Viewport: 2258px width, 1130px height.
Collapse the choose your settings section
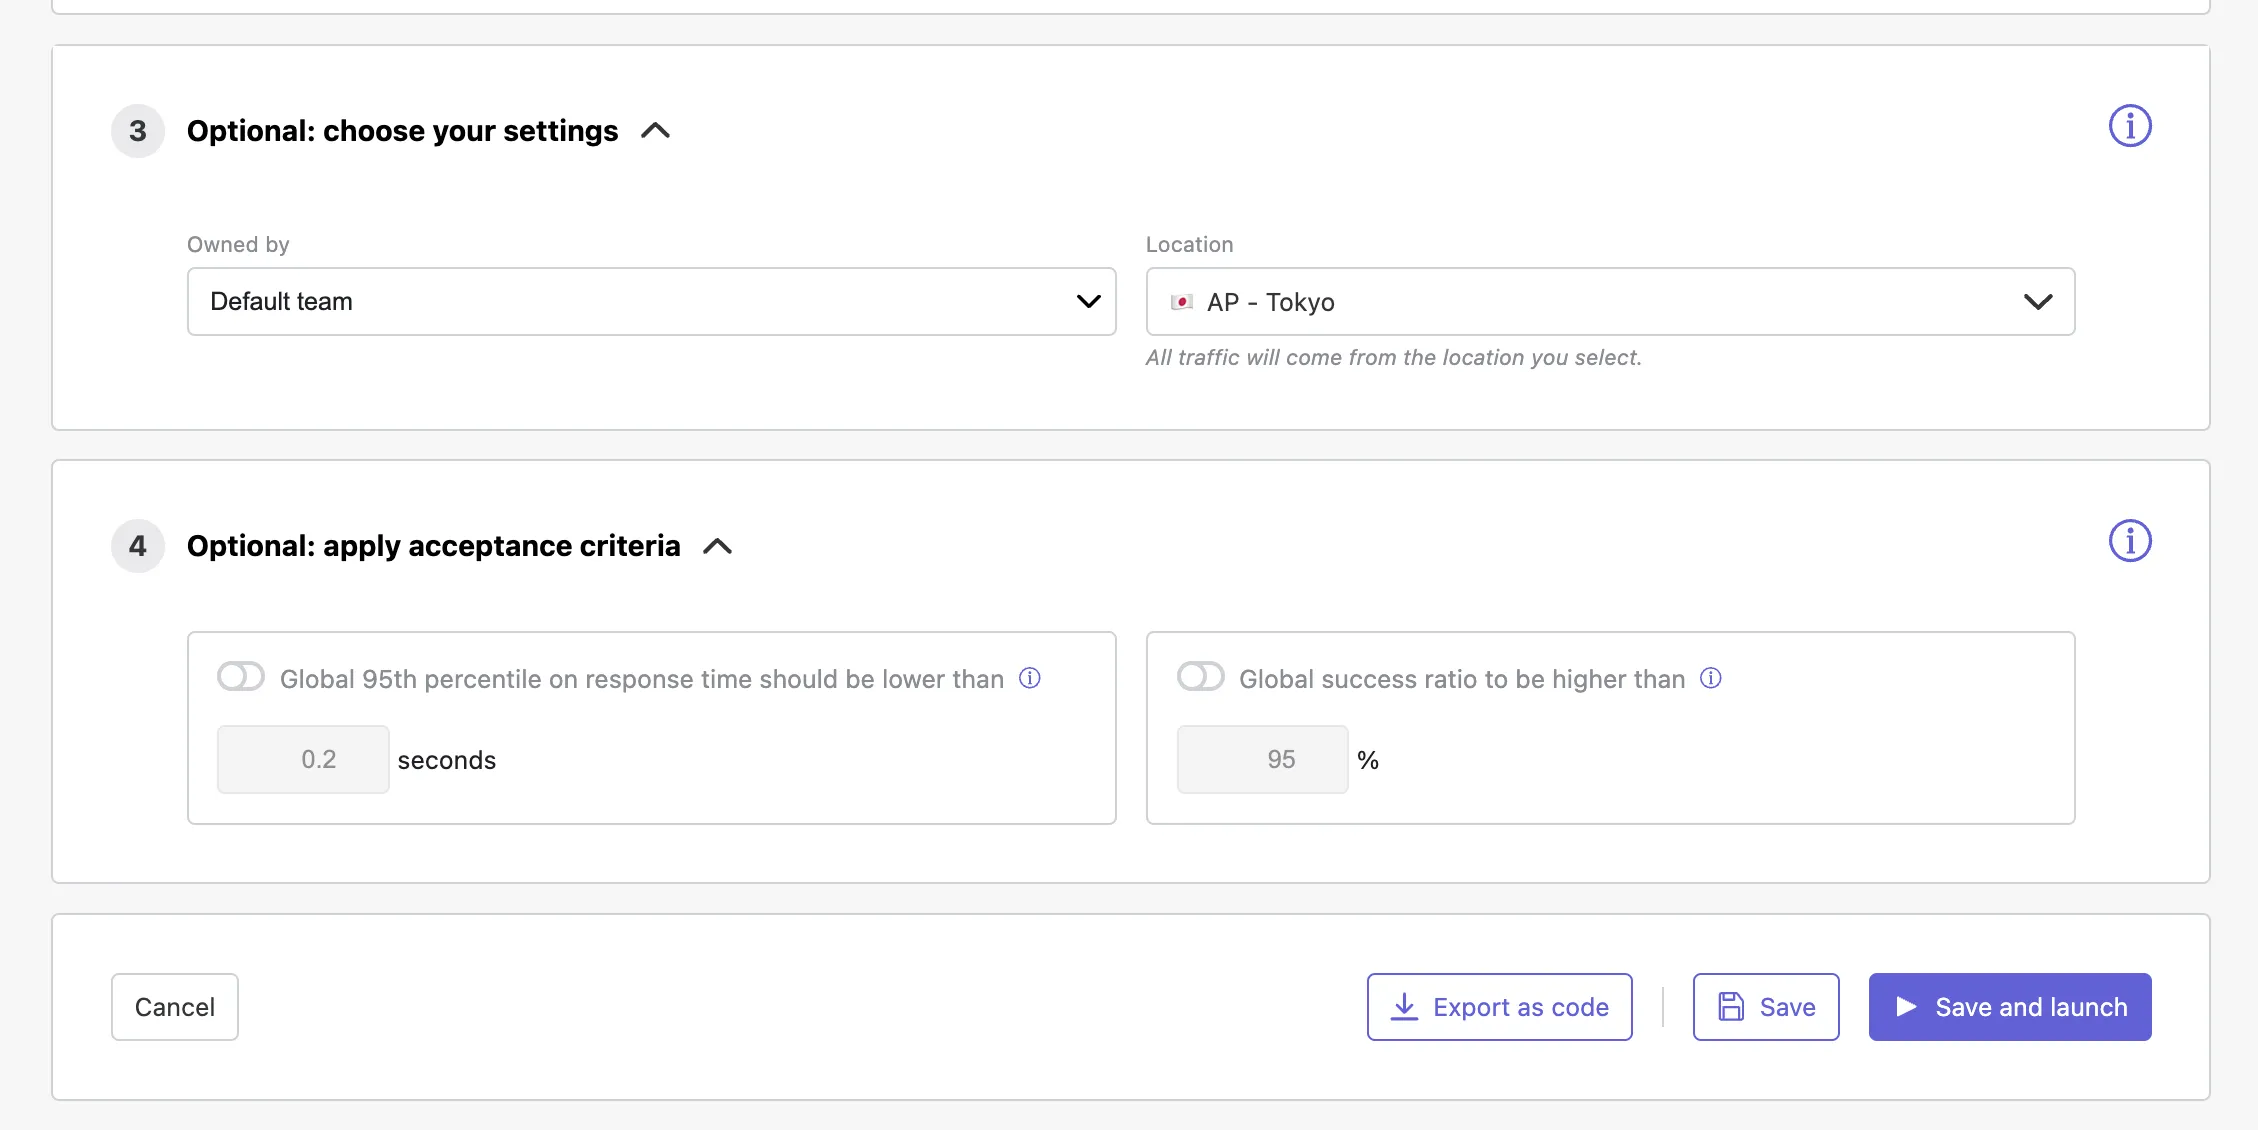pyautogui.click(x=655, y=131)
